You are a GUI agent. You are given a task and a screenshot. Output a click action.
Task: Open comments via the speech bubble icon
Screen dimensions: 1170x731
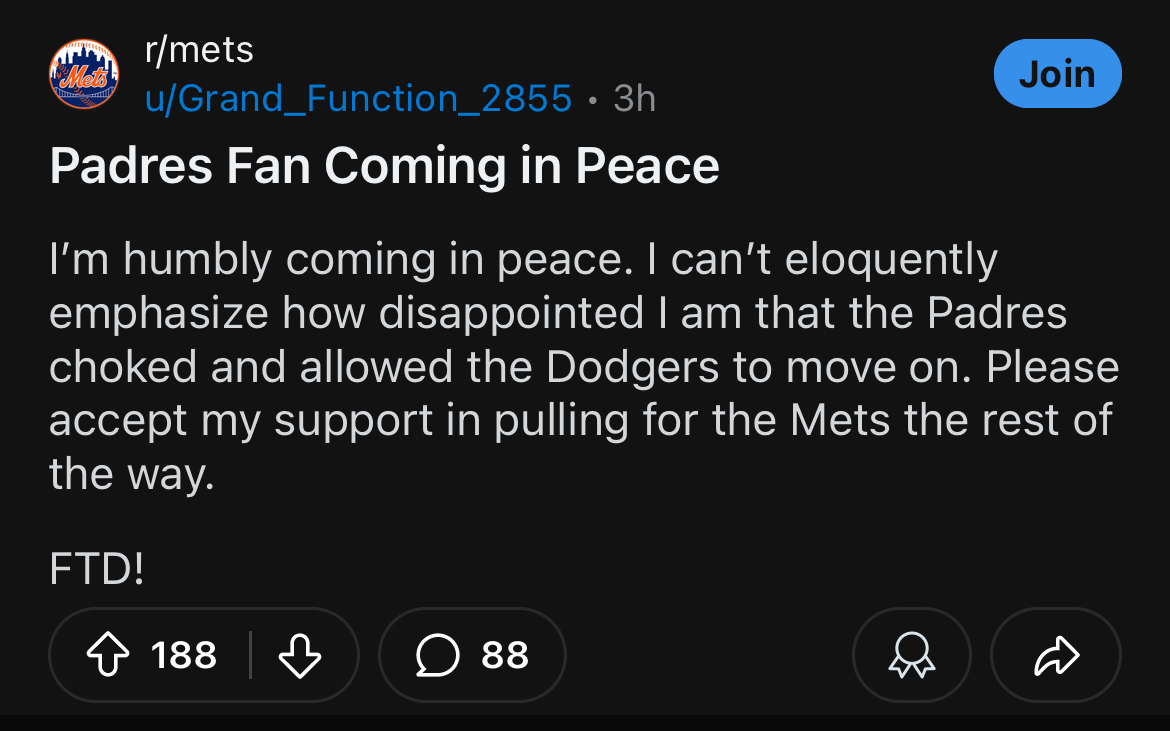437,655
